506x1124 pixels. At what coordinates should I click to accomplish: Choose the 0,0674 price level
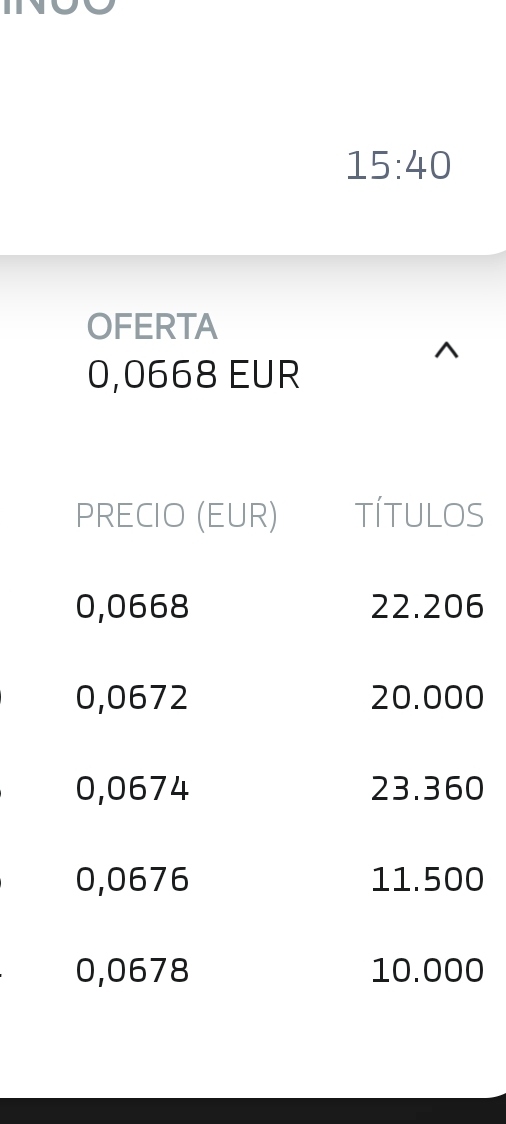coord(133,789)
